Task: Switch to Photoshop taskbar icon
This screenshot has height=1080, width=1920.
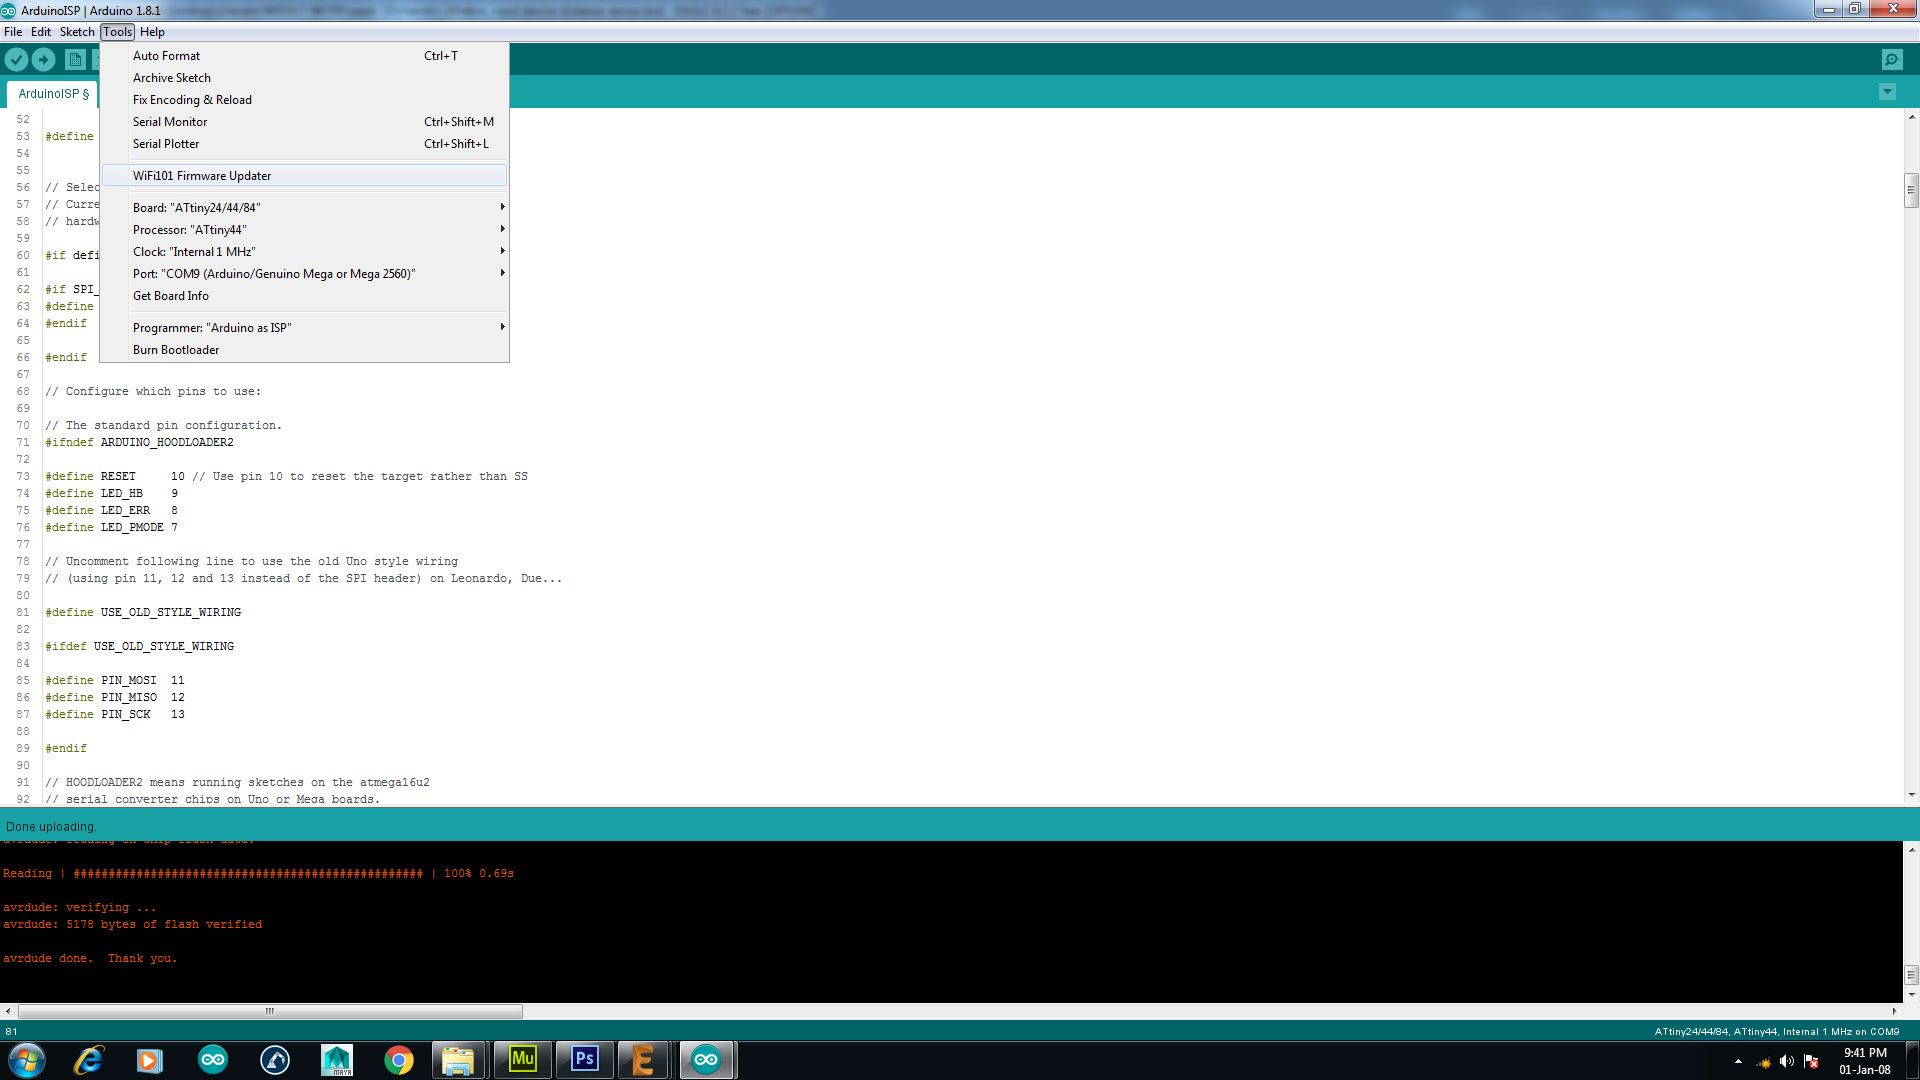Action: (585, 1060)
